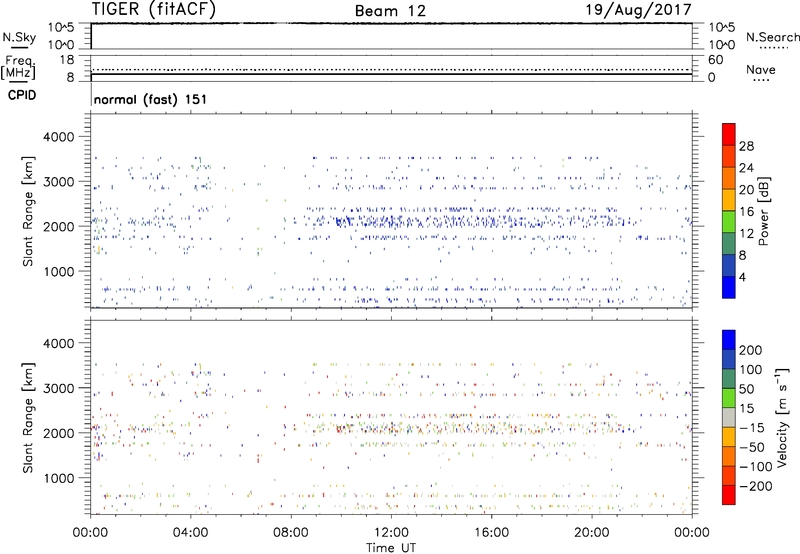This screenshot has width=800, height=554.
Task: Click the normal (fast) 151 text
Action: click(151, 99)
